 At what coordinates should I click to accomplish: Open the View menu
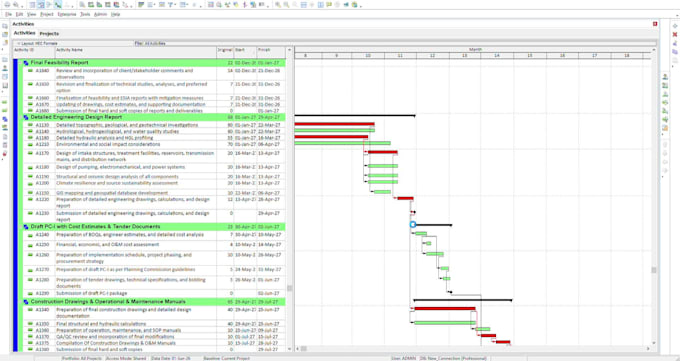[32, 14]
